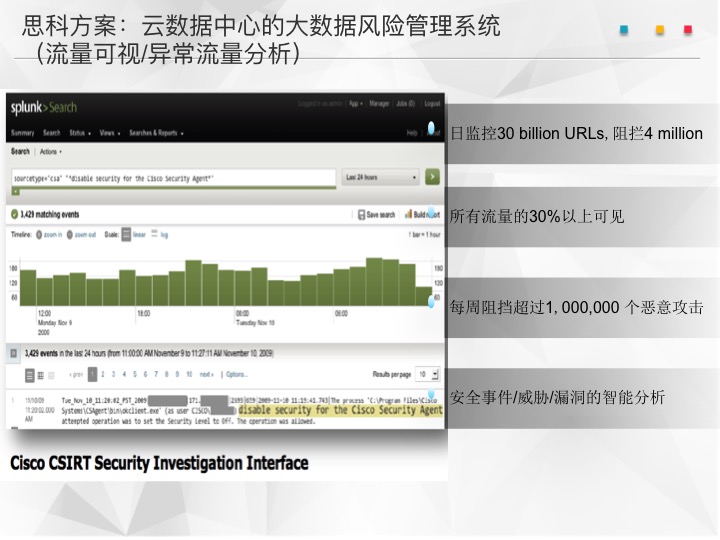The height and width of the screenshot is (540, 720).
Task: Open the Summary tab
Action: (x=22, y=133)
